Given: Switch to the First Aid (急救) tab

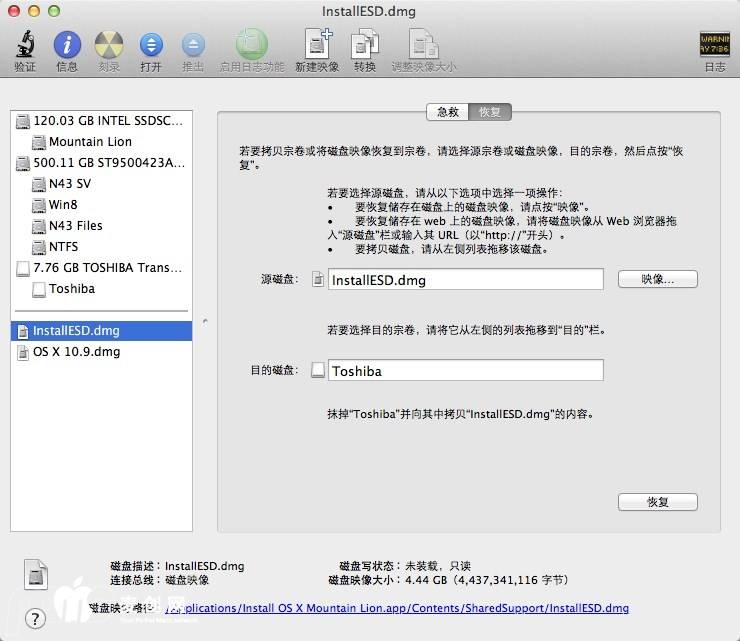Looking at the screenshot, I should pos(448,112).
